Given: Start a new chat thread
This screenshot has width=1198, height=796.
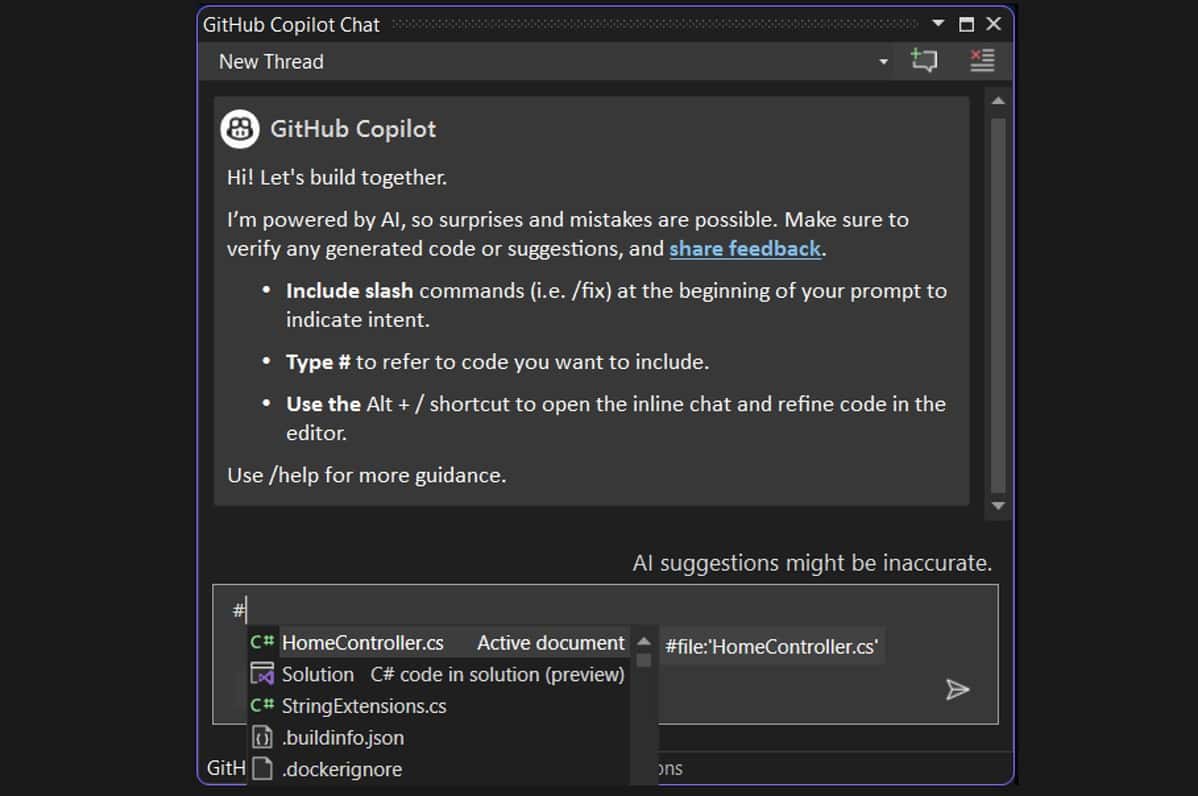Looking at the screenshot, I should pyautogui.click(x=923, y=60).
